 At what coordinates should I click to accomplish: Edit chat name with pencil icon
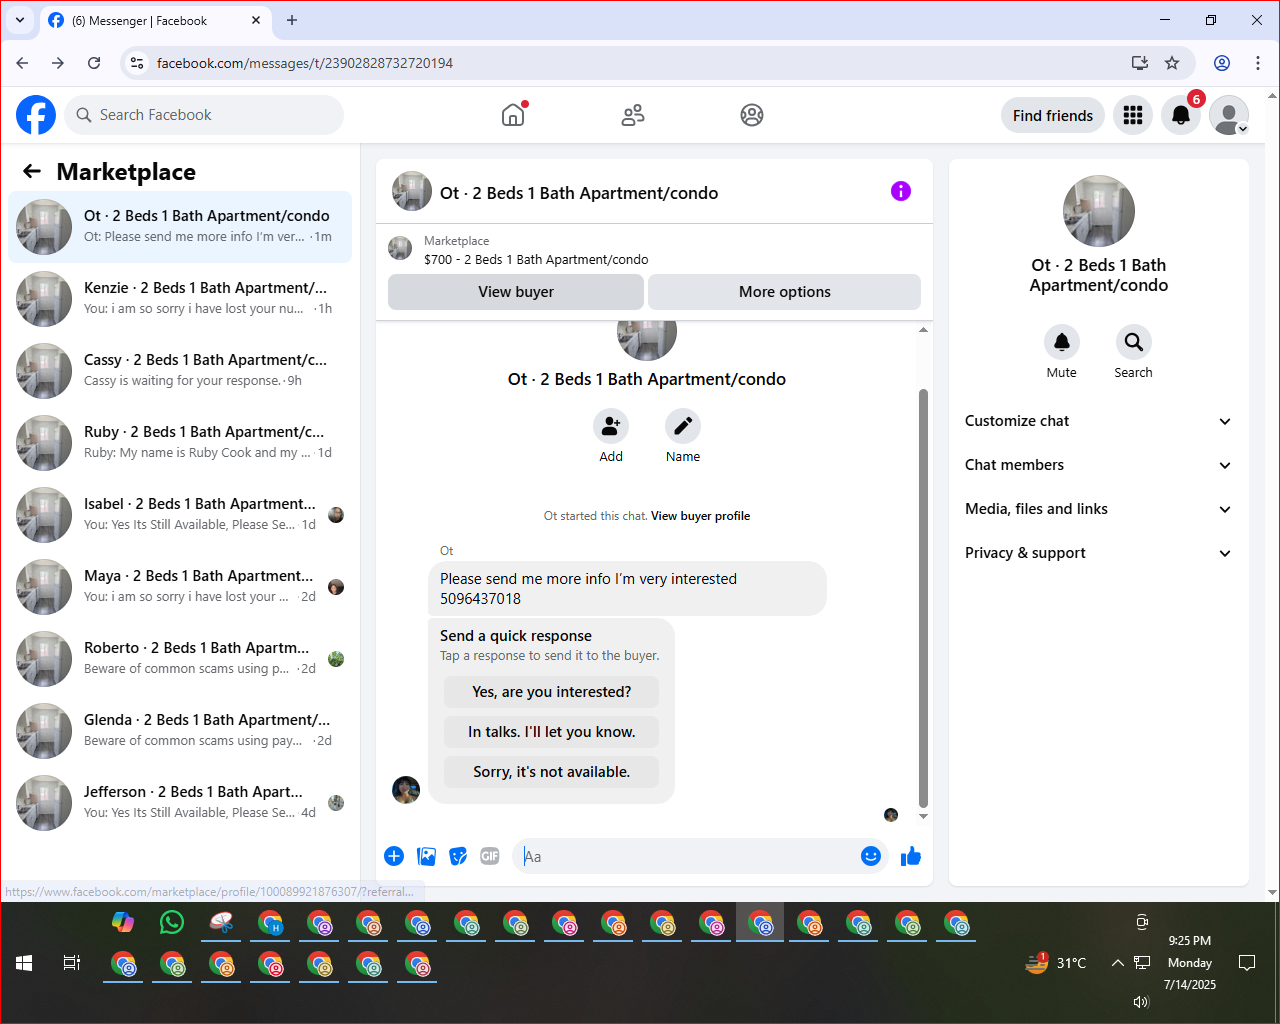tap(683, 427)
